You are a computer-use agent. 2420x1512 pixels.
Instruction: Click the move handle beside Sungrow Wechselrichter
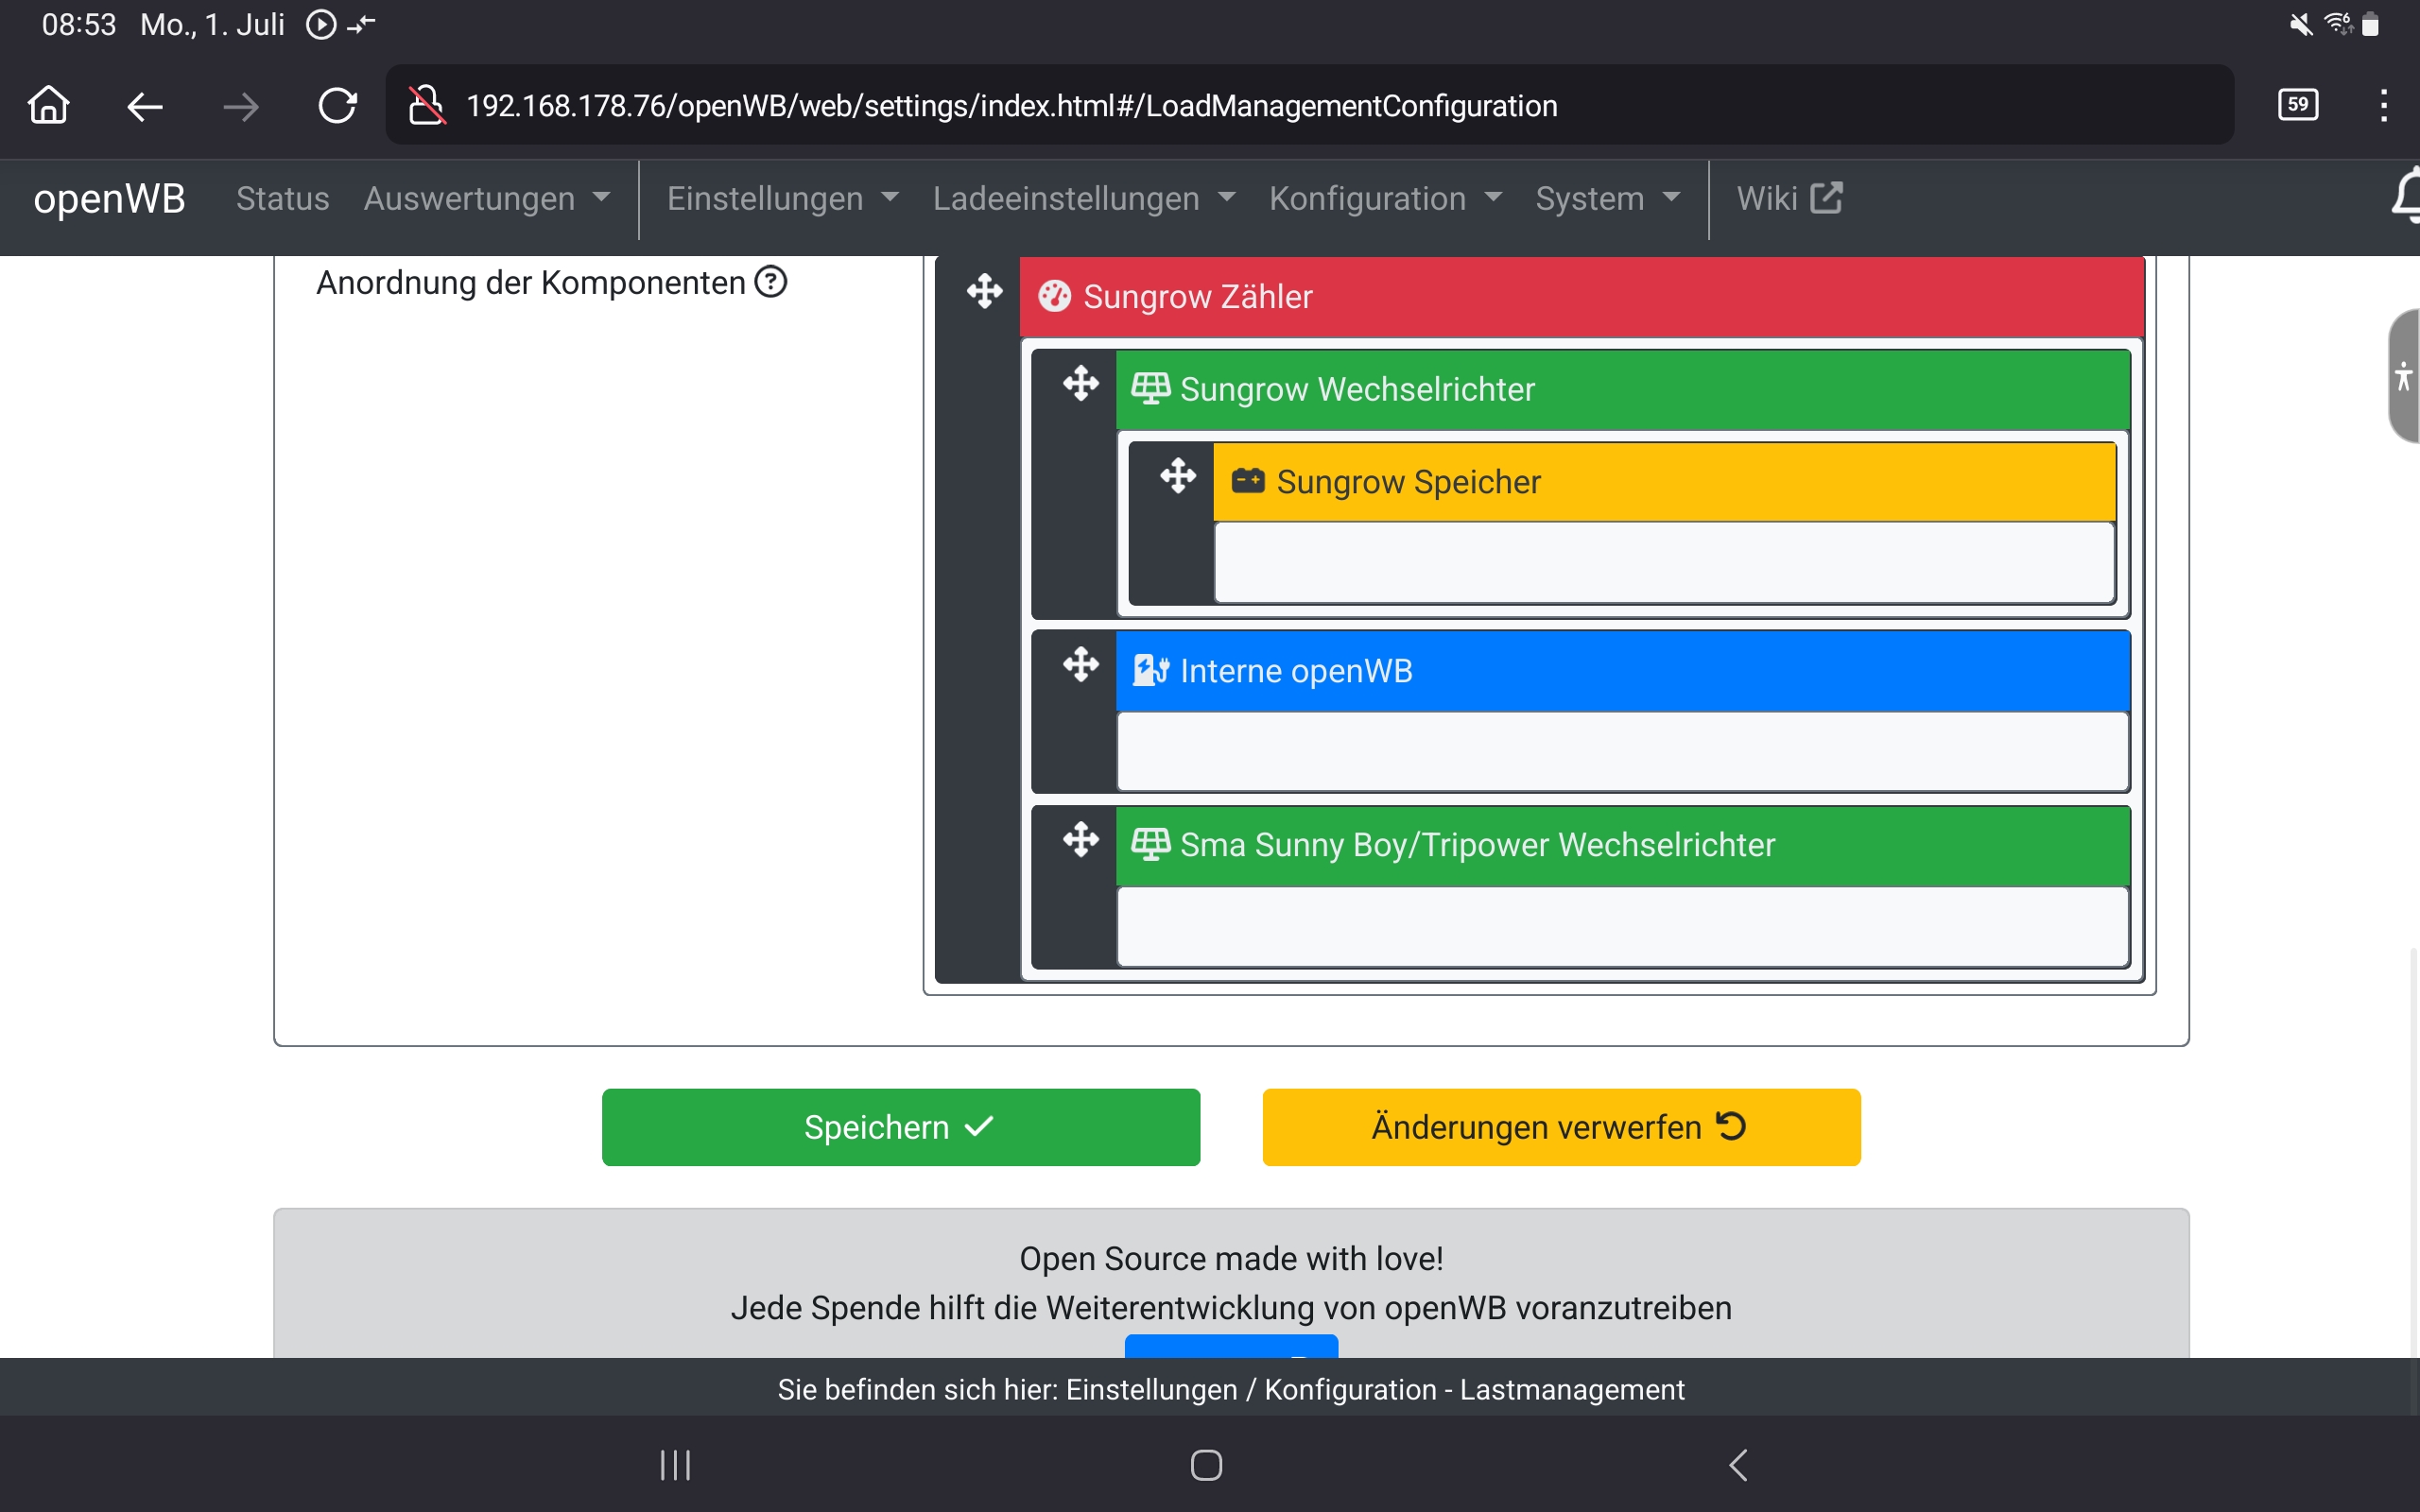point(1080,383)
